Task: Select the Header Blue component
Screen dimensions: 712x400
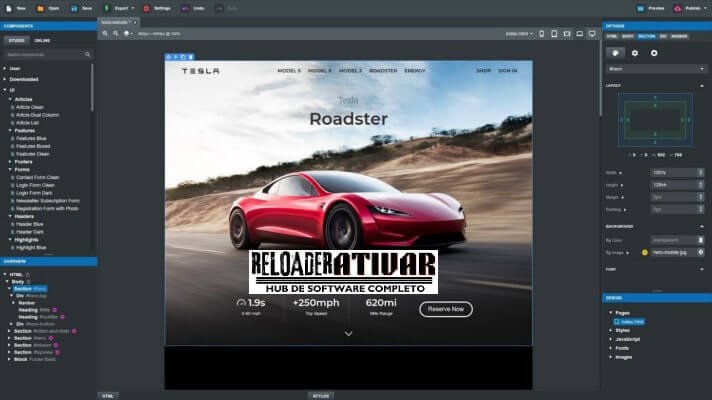Action: click(30, 224)
